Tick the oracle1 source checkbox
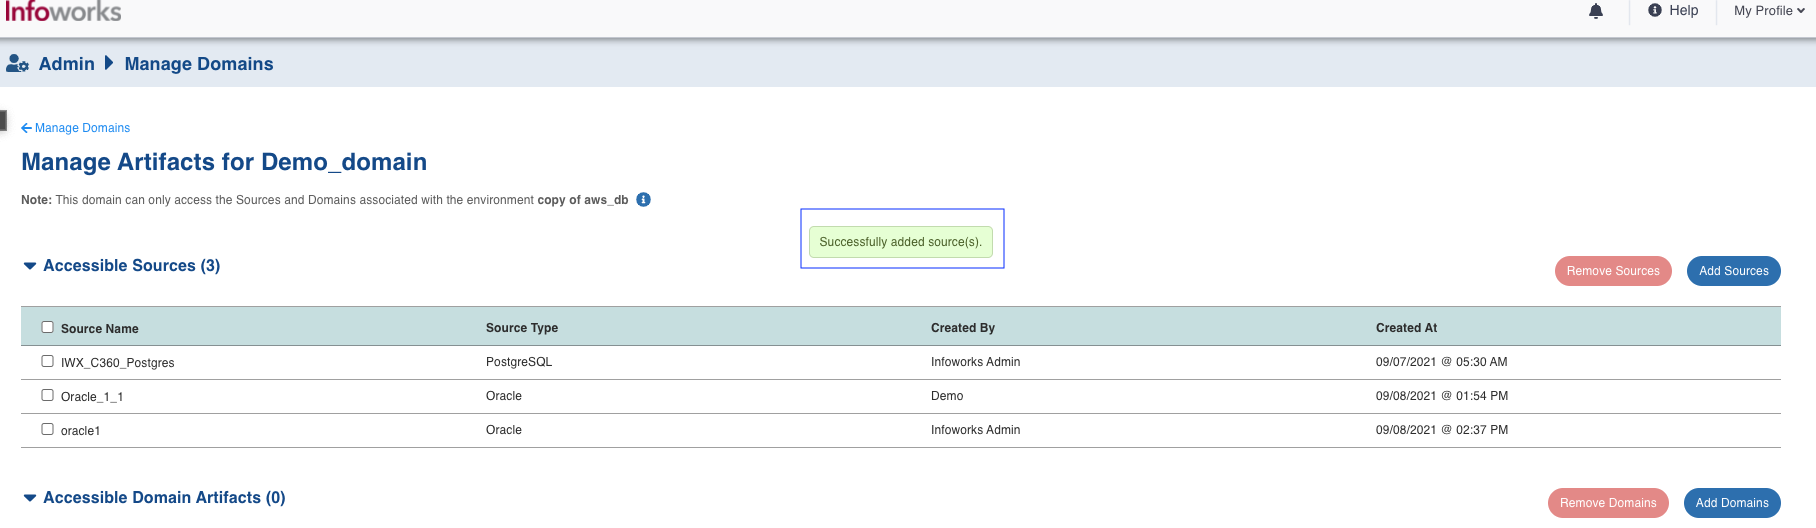1816x528 pixels. 47,429
